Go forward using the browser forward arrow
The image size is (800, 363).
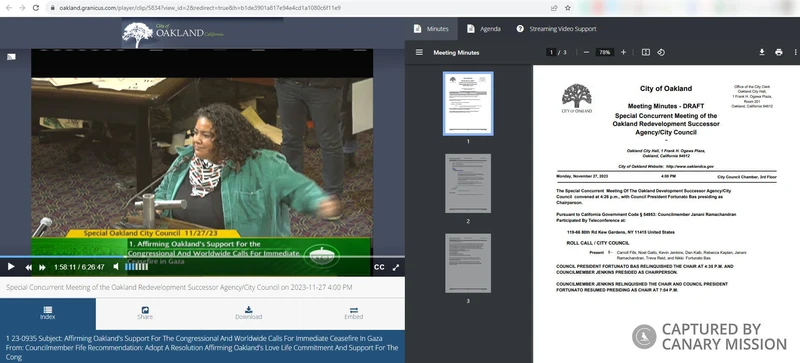[22, 8]
